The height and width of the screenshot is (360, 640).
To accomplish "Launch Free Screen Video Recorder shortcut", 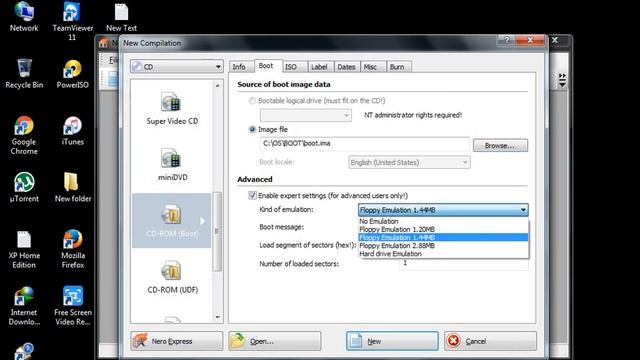I will [72, 306].
